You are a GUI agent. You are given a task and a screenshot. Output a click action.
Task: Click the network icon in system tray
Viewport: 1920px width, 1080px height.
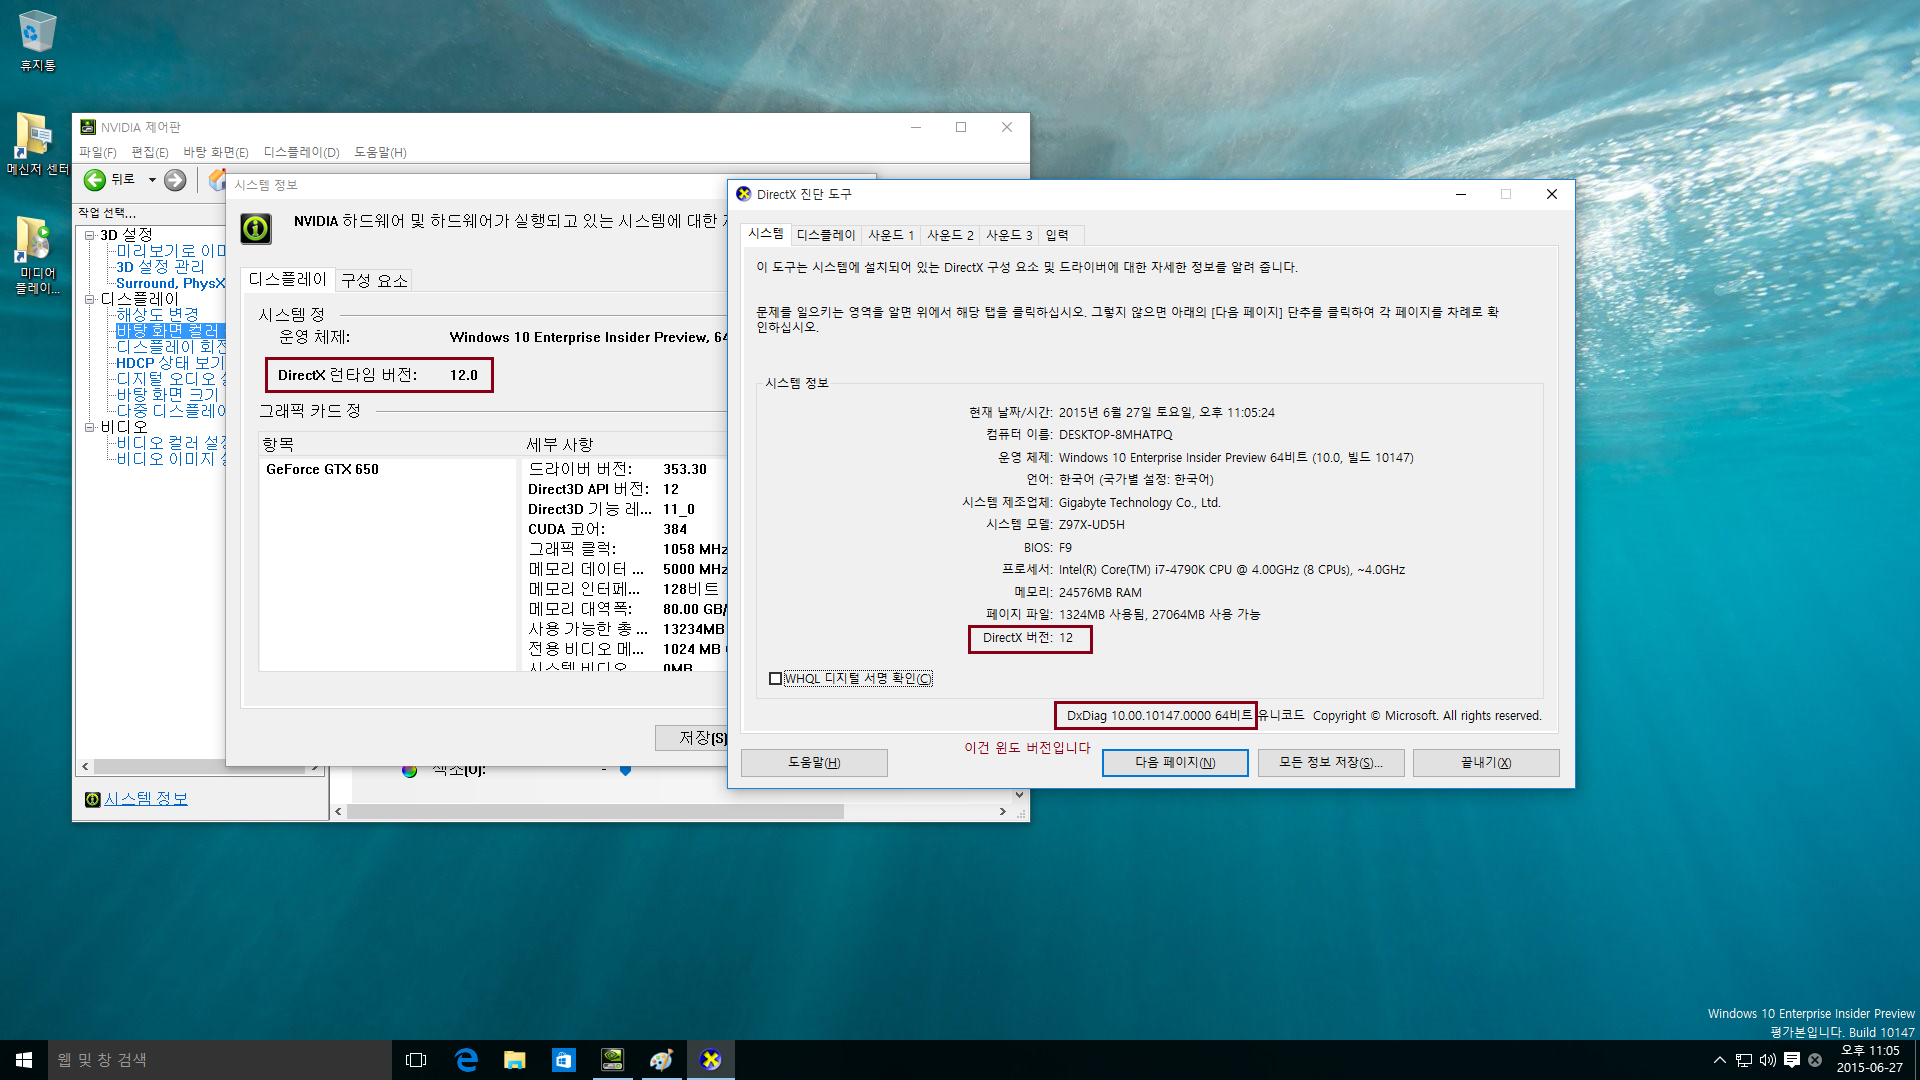tap(1743, 1060)
